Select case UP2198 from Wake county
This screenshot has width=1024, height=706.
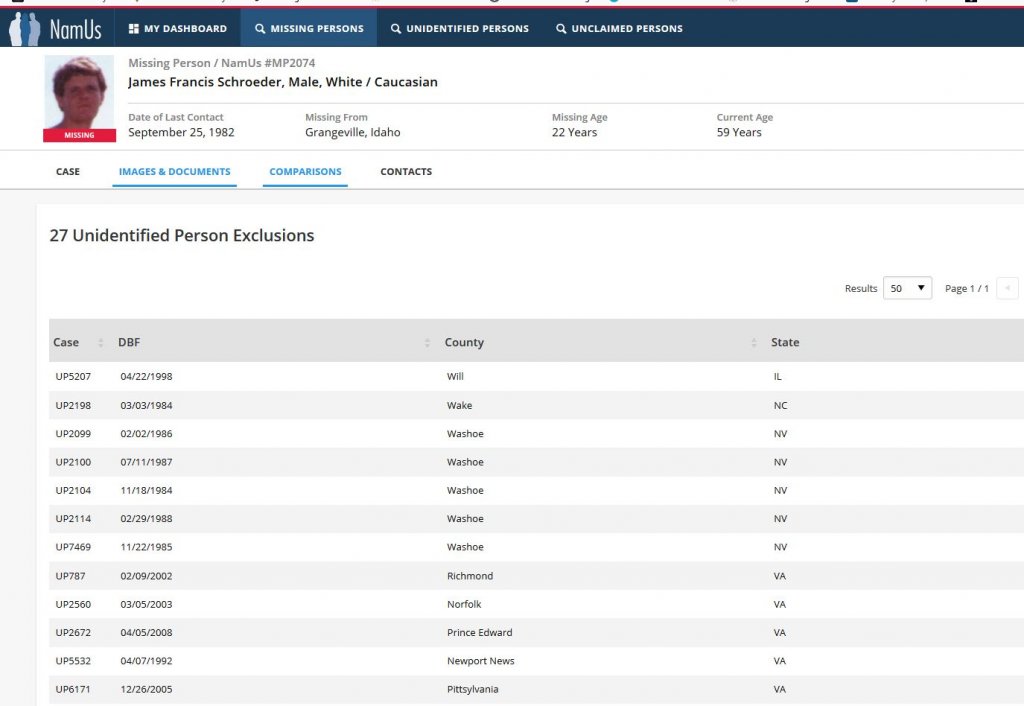[x=71, y=406]
